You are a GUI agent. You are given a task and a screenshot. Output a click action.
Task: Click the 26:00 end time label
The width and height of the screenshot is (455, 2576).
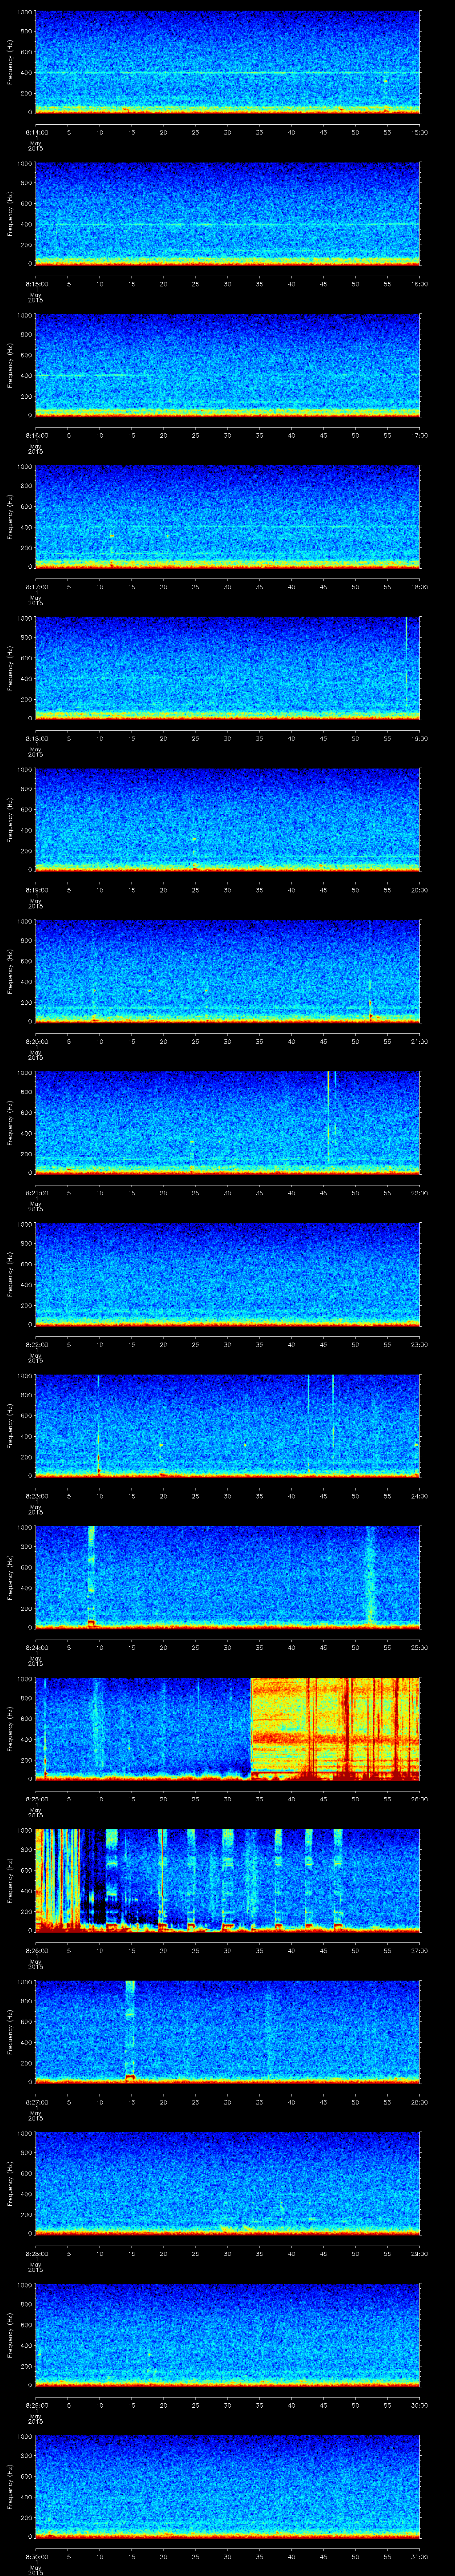tap(420, 1798)
